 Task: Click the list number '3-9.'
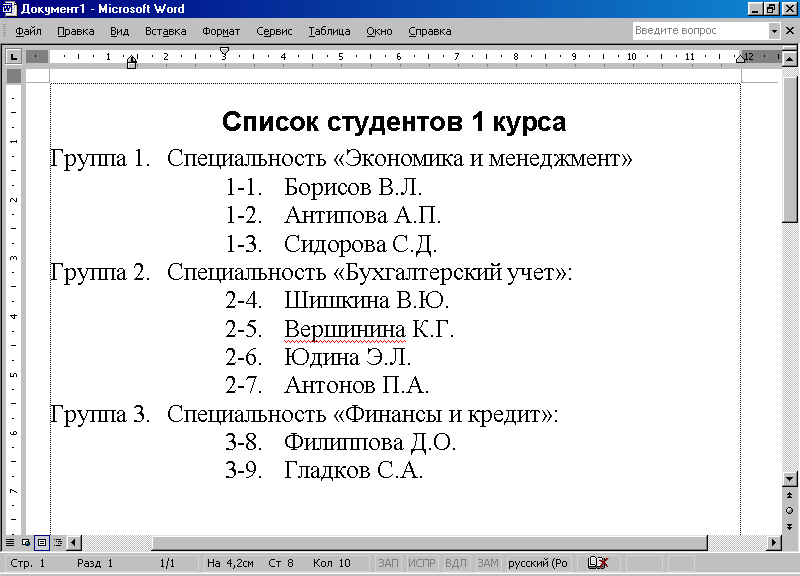[x=244, y=470]
